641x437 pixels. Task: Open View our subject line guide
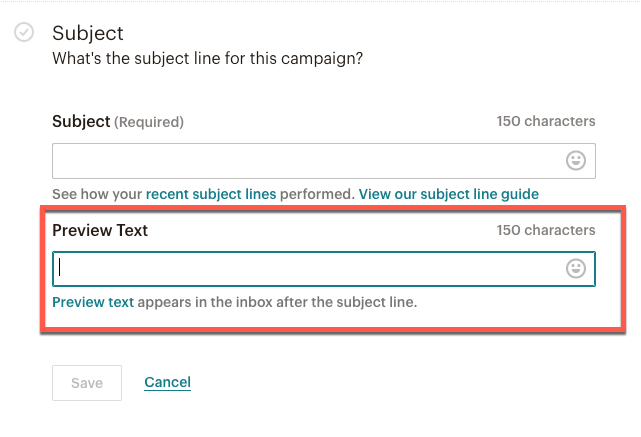point(448,194)
